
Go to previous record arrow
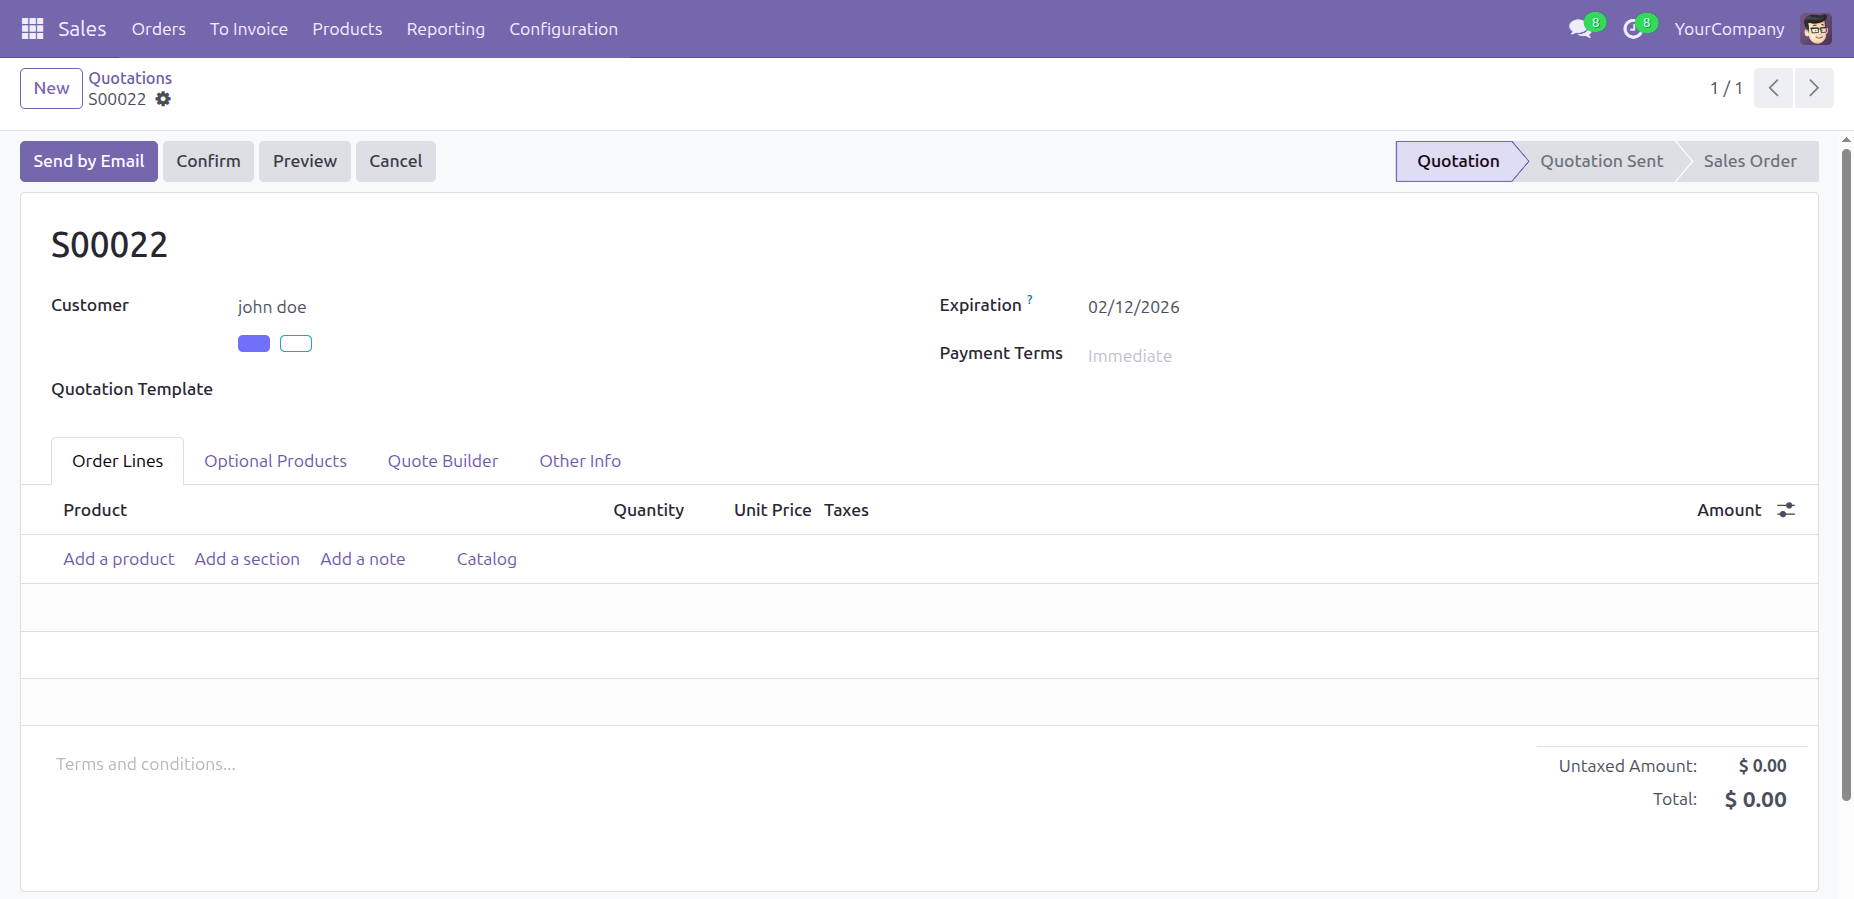(x=1773, y=88)
